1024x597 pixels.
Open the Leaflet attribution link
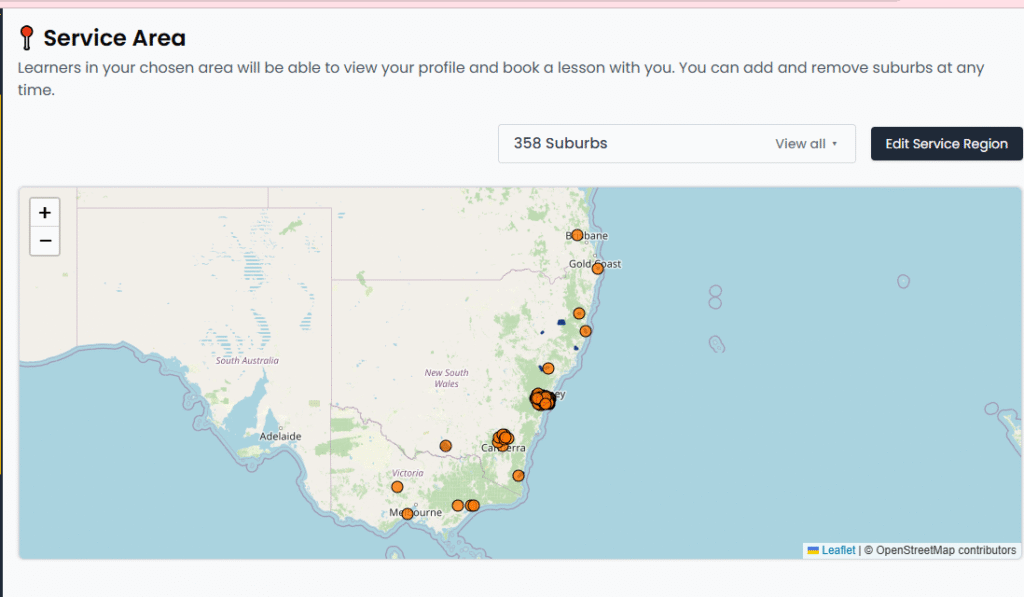pos(838,550)
